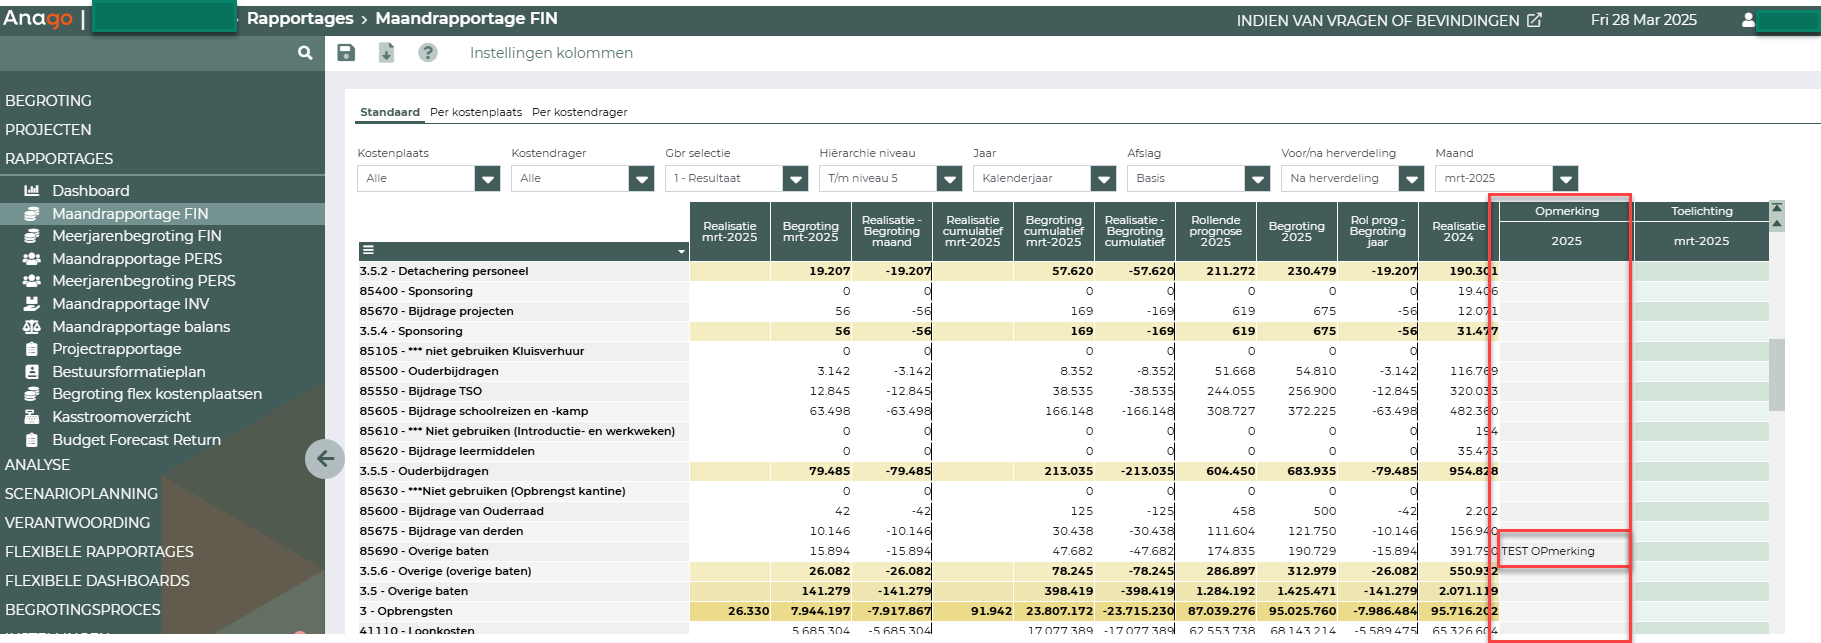Open the help question mark icon
The image size is (1821, 643).
coord(428,53)
